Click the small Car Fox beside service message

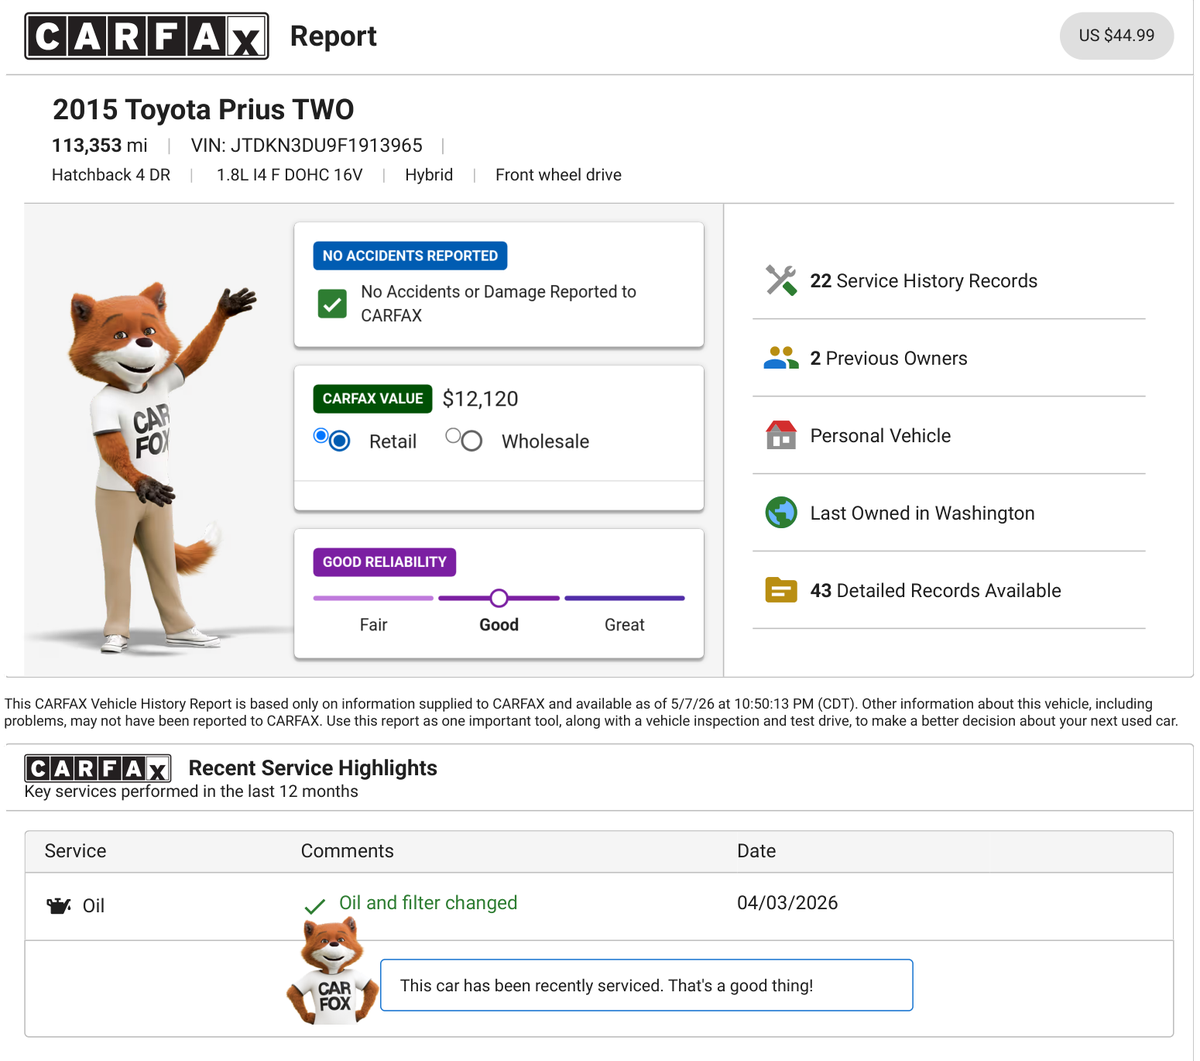[333, 970]
